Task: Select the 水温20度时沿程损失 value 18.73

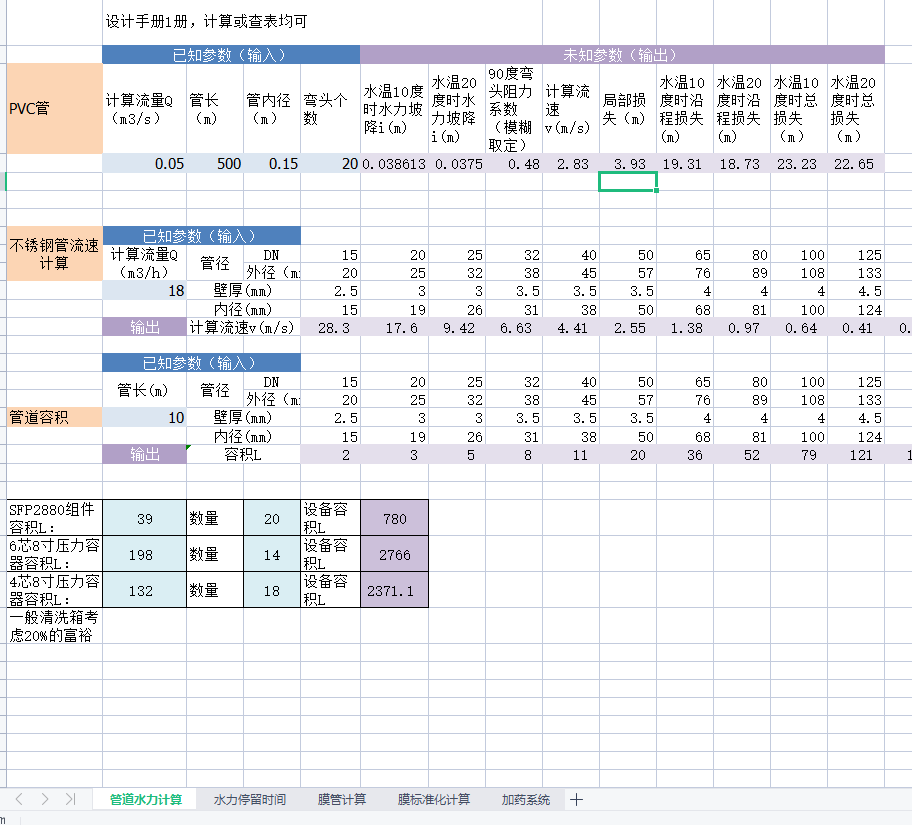Action: click(742, 163)
